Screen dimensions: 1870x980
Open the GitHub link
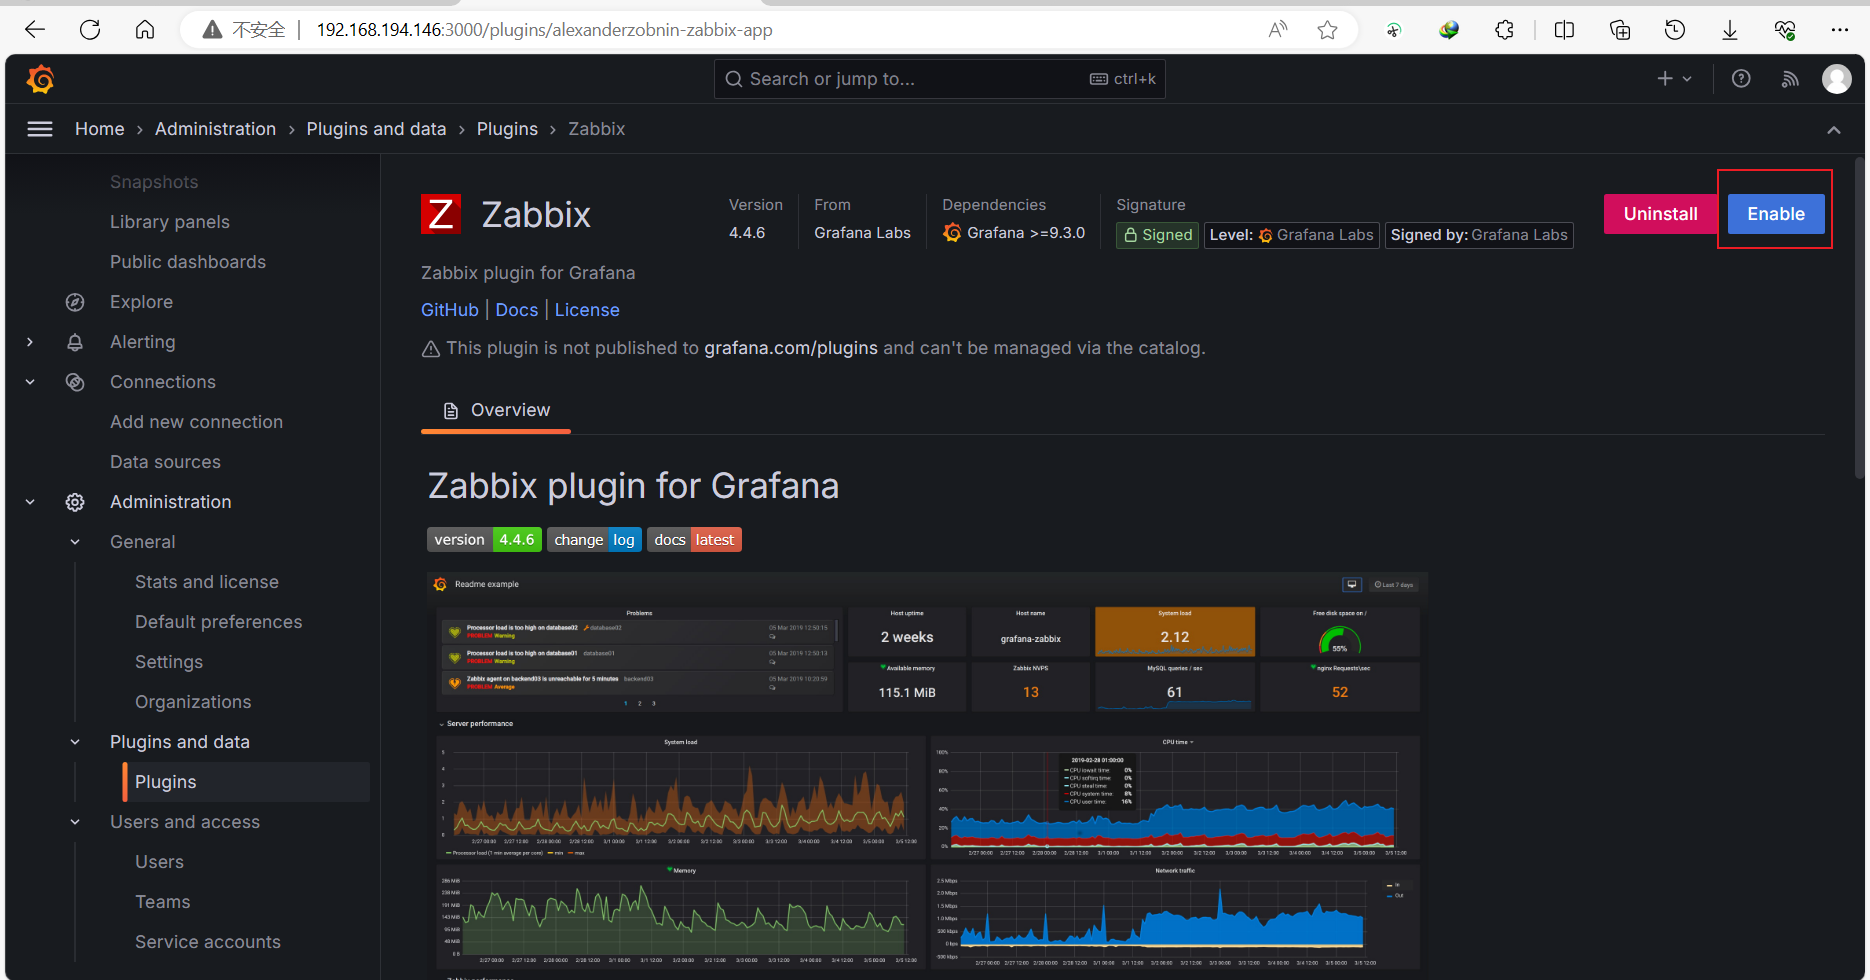(450, 310)
